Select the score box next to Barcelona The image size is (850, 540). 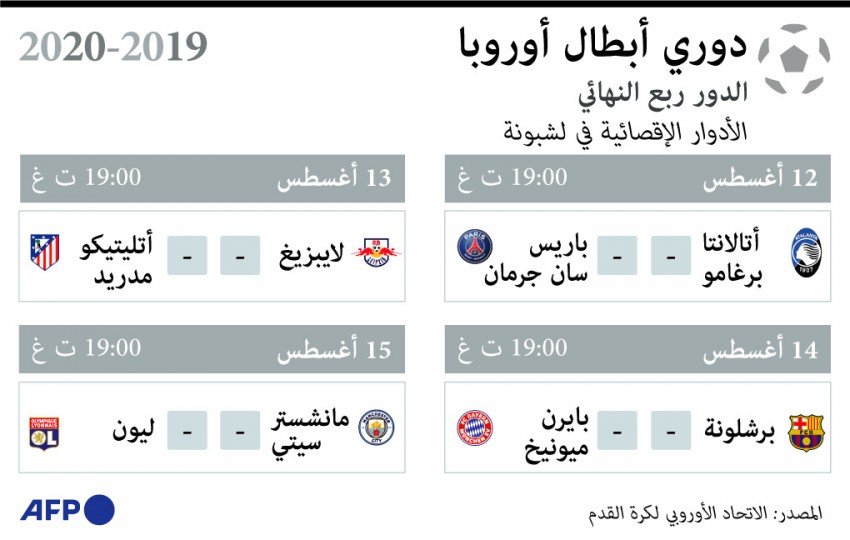point(670,431)
